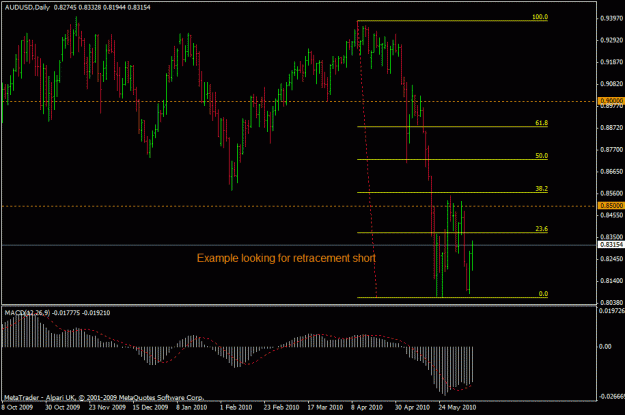The height and width of the screenshot is (415, 625).
Task: Click the 8 Jan 2010 date label
Action: pyautogui.click(x=192, y=407)
